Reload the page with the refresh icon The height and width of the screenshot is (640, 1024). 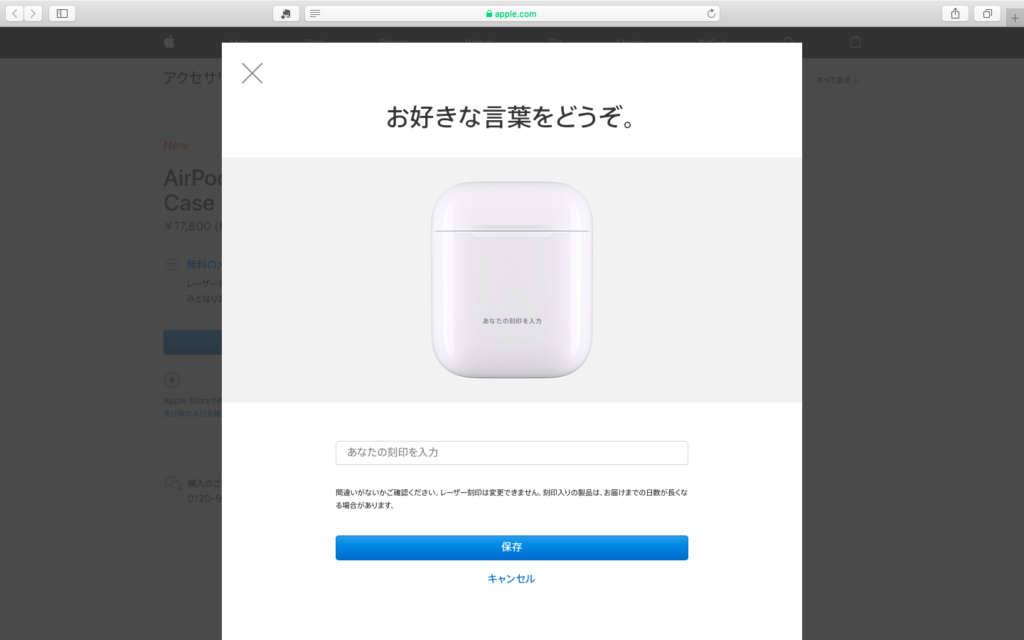[x=711, y=13]
